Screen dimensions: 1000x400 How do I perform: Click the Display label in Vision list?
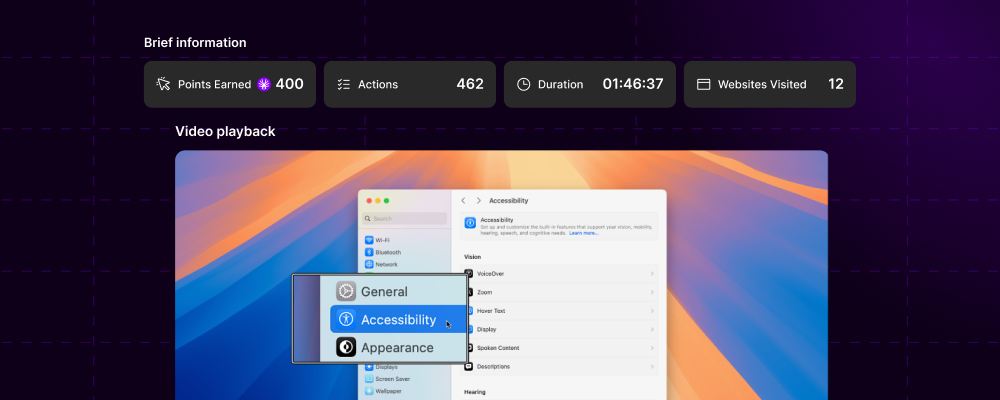(487, 329)
